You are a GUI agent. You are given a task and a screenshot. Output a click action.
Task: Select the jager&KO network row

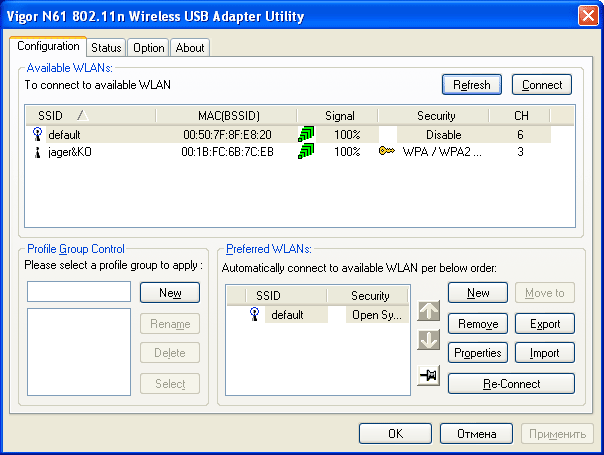(x=289, y=152)
